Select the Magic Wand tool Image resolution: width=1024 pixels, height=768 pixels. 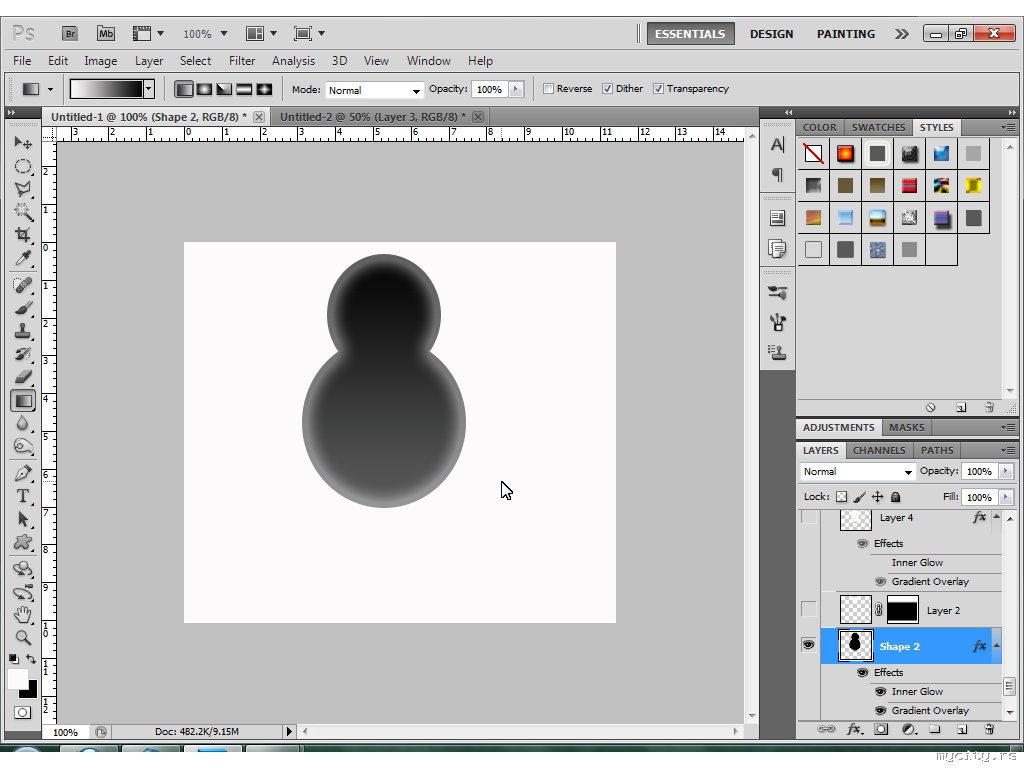point(22,211)
